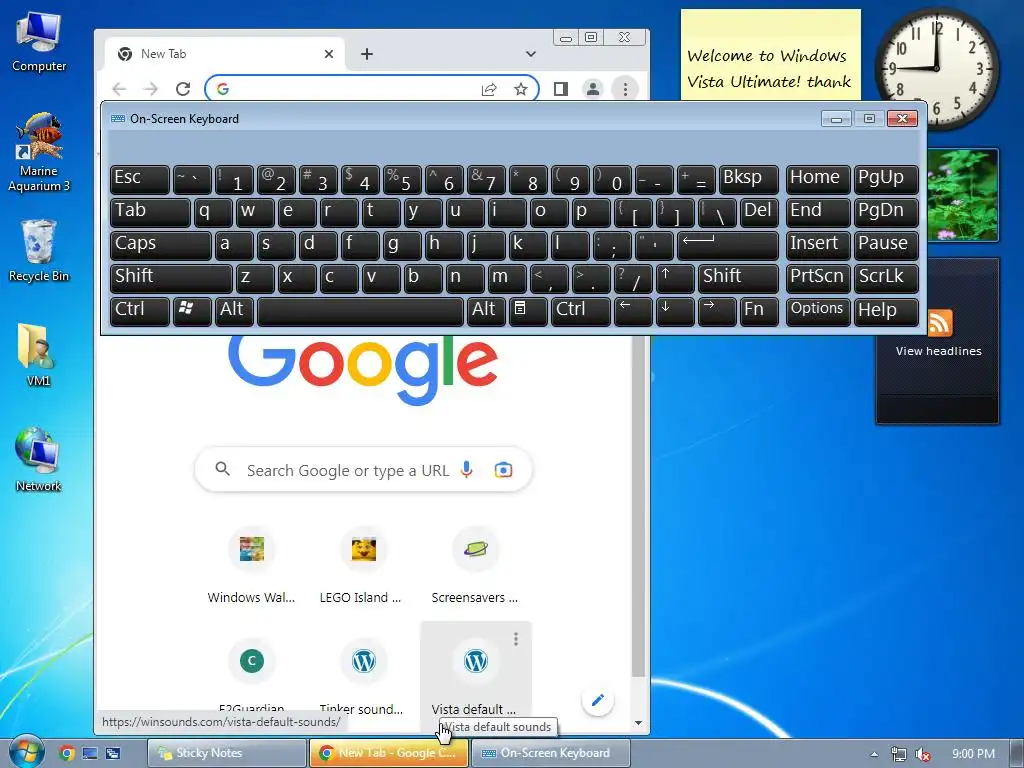Click the PrtScn key
Viewport: 1024px width, 768px height.
click(818, 278)
